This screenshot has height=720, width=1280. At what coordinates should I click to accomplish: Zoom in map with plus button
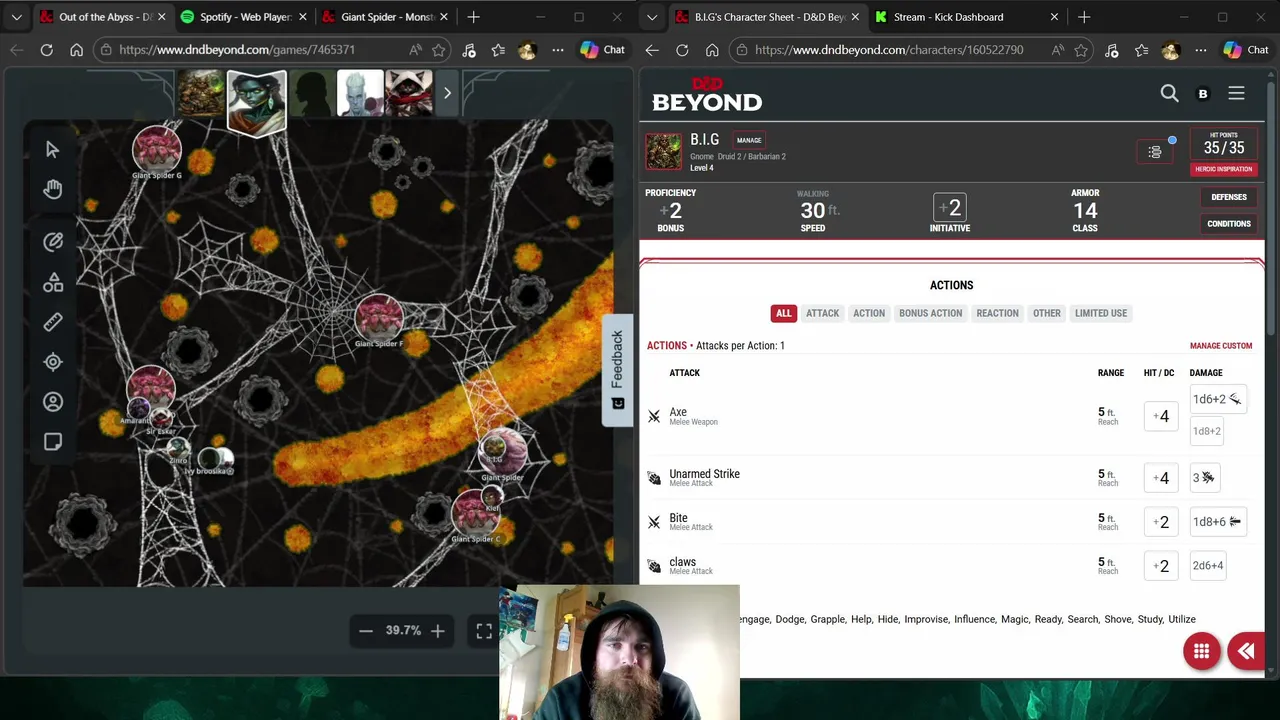437,630
